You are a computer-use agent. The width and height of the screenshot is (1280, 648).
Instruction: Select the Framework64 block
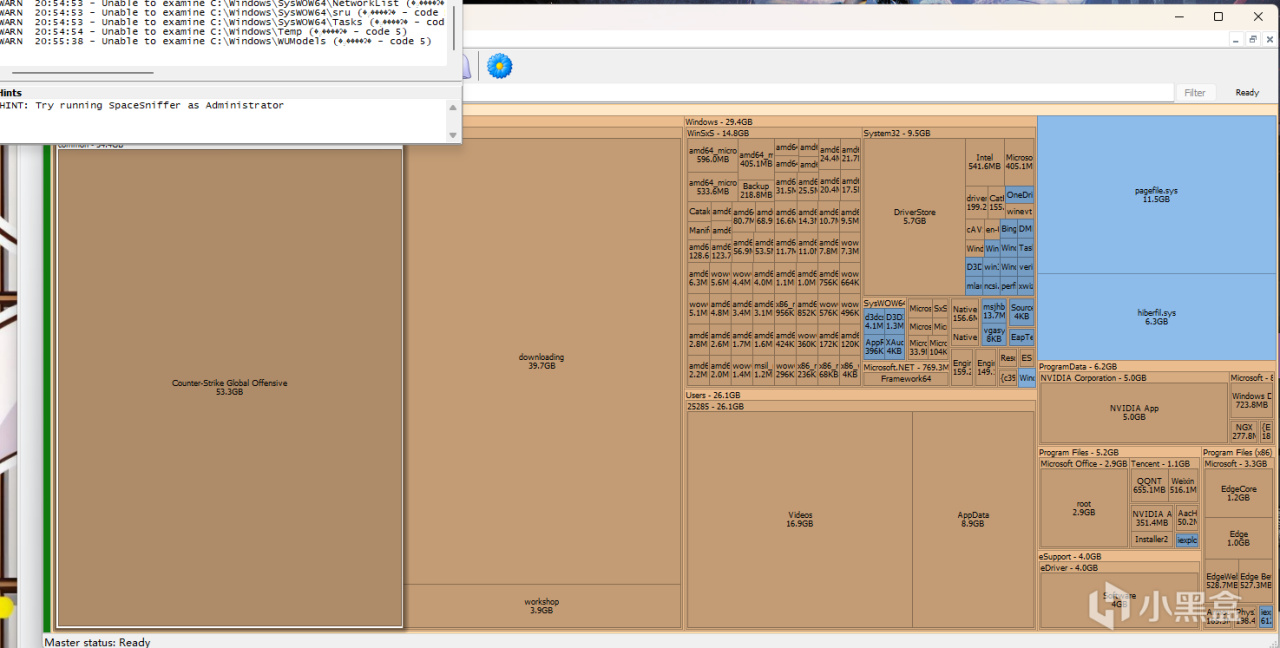tap(906, 379)
